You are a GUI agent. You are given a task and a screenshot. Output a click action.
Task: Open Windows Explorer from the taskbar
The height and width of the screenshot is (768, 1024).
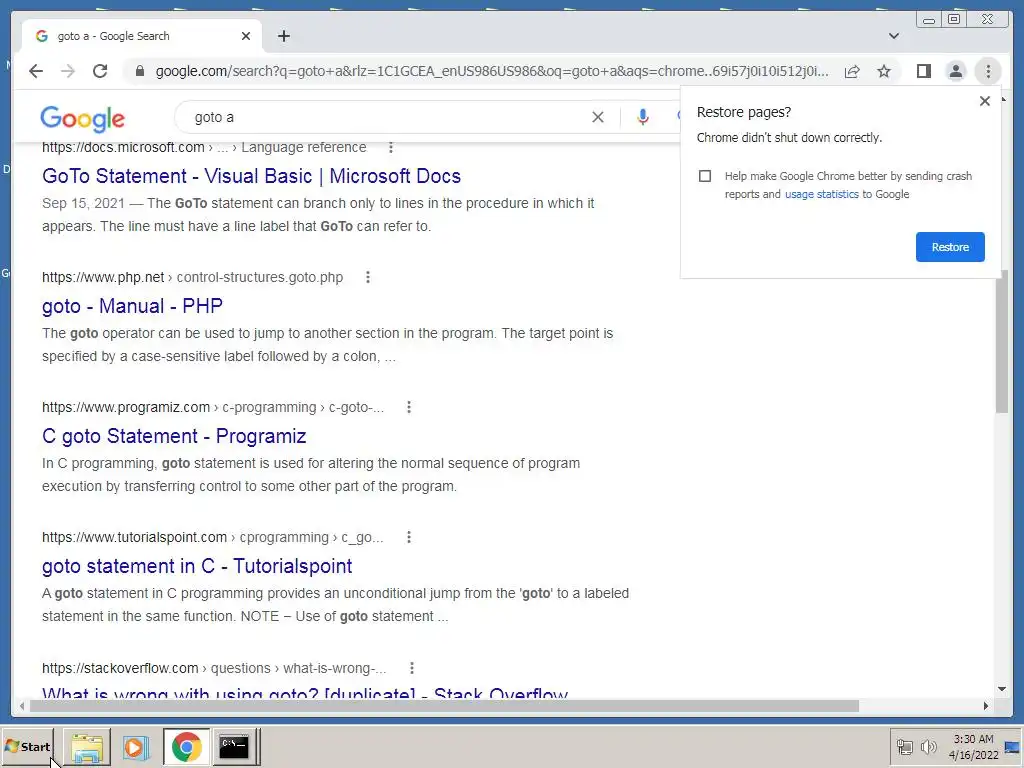(x=88, y=746)
